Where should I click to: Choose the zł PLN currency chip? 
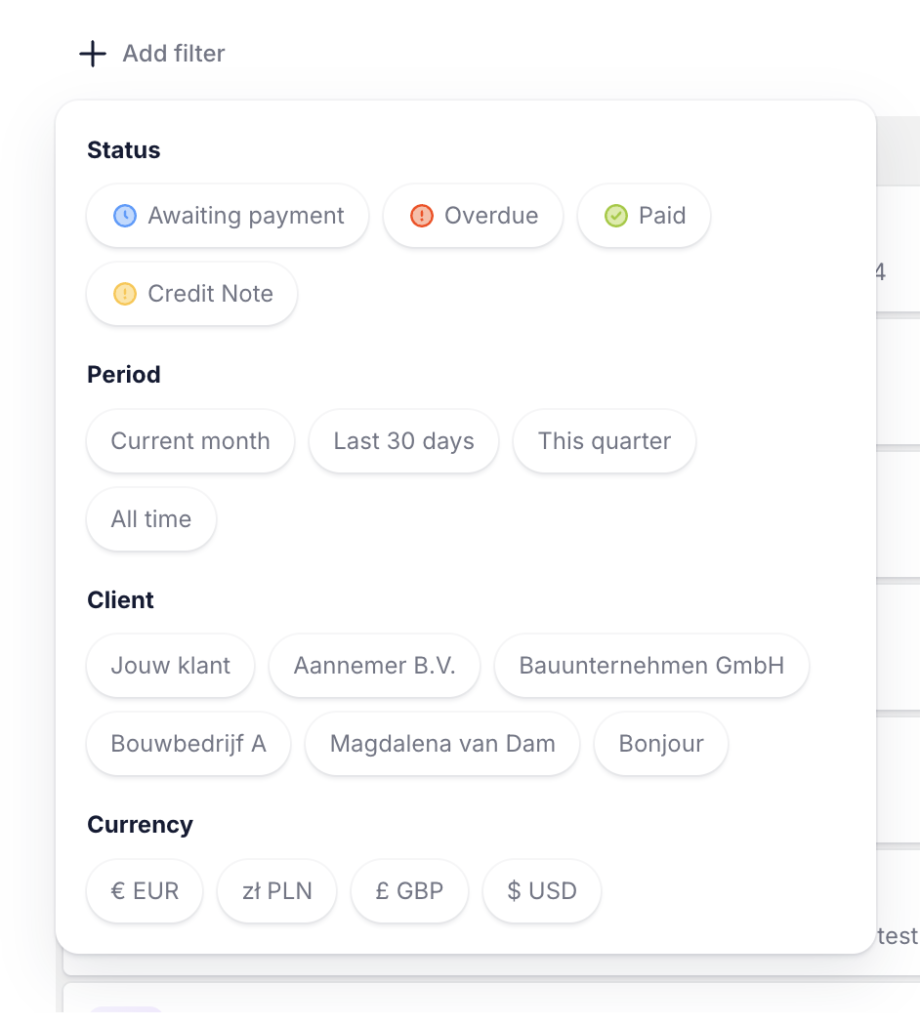click(277, 891)
